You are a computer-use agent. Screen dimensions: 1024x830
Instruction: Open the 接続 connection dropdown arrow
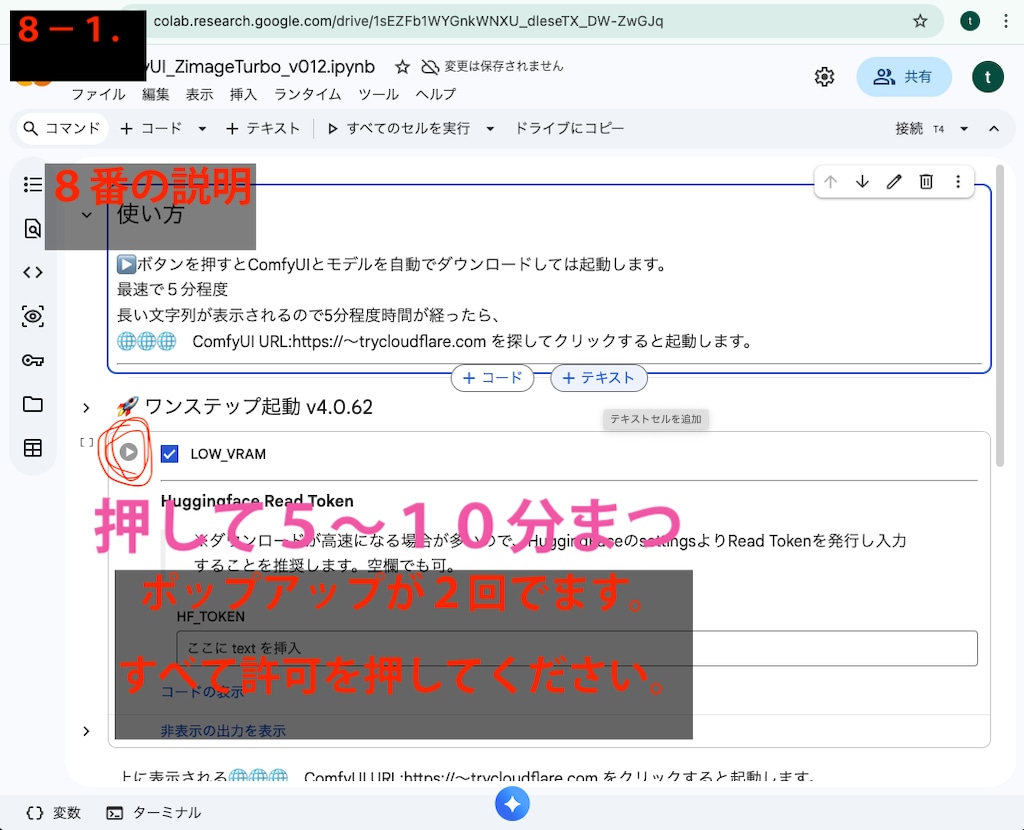pos(963,128)
